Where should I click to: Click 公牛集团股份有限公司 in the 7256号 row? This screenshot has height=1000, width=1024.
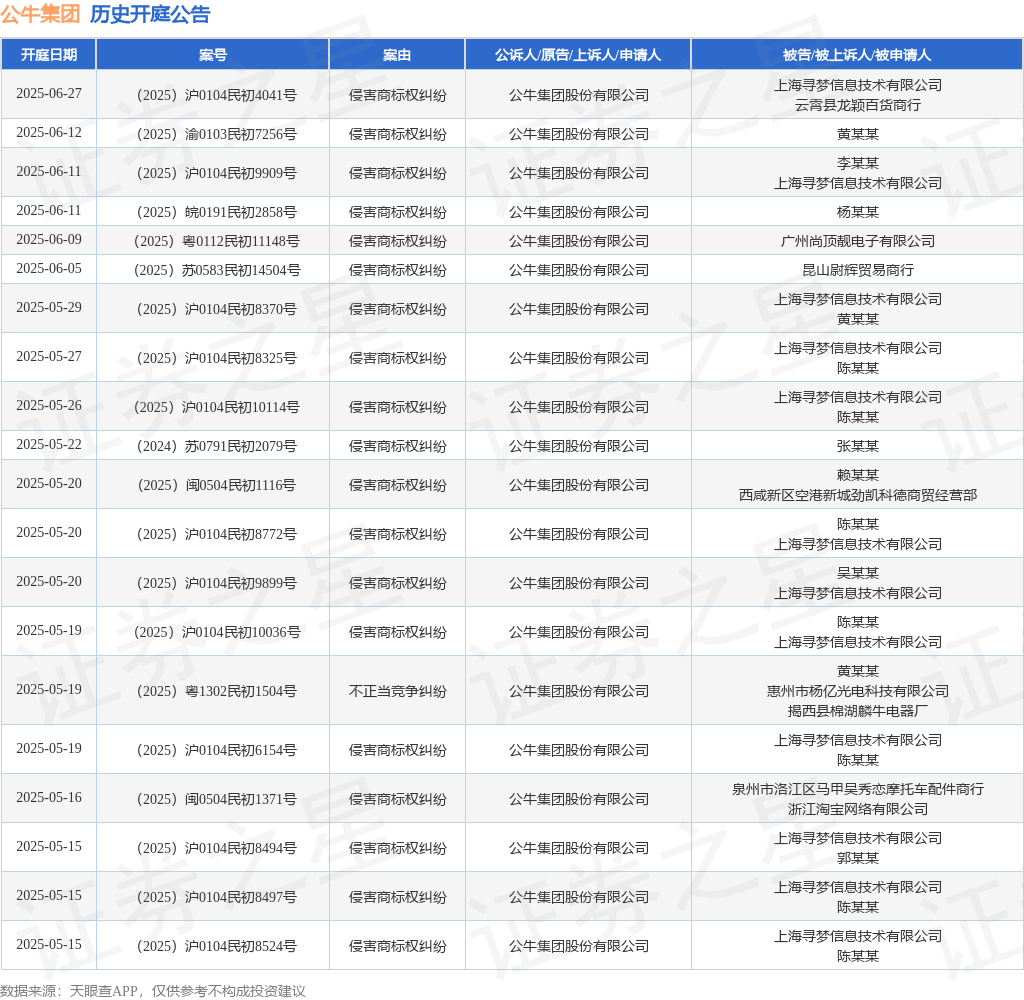click(579, 135)
